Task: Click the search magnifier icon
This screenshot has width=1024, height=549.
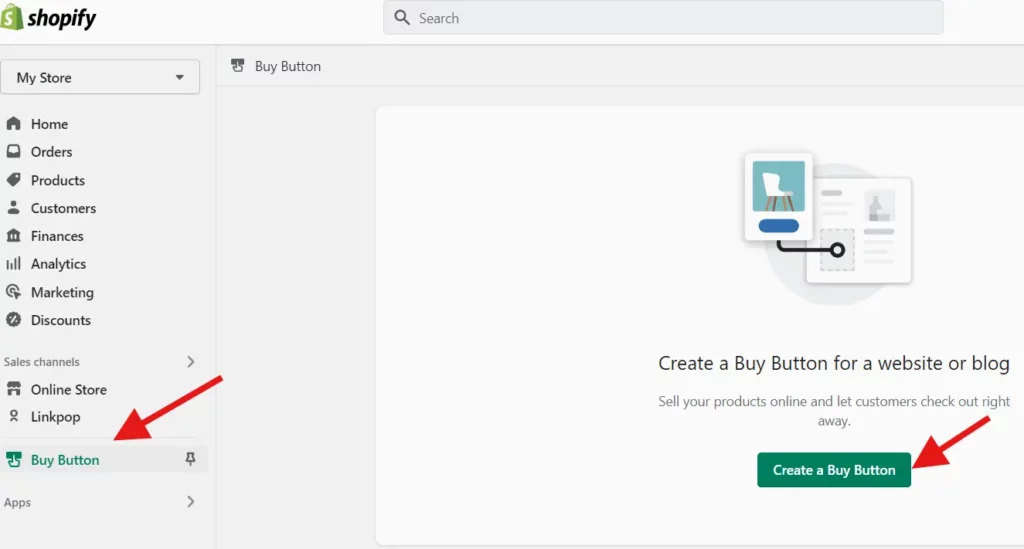Action: 402,18
